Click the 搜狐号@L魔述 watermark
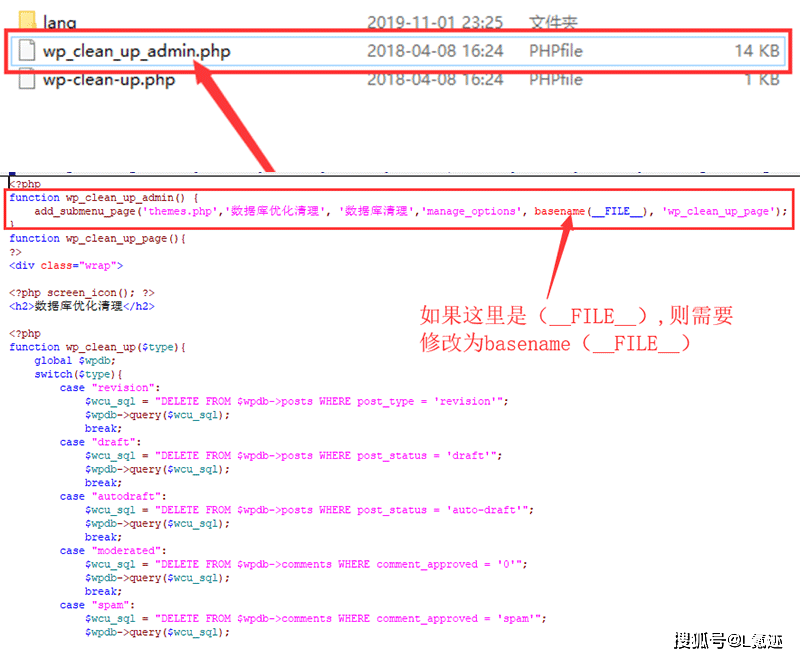Image resolution: width=800 pixels, height=658 pixels. (x=728, y=640)
